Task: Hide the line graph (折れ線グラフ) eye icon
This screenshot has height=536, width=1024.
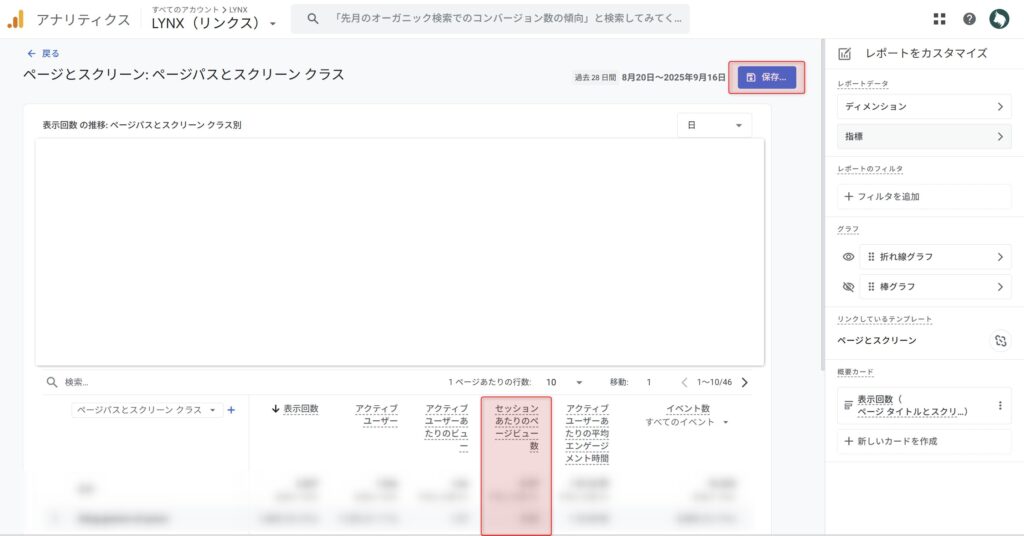Action: tap(848, 257)
